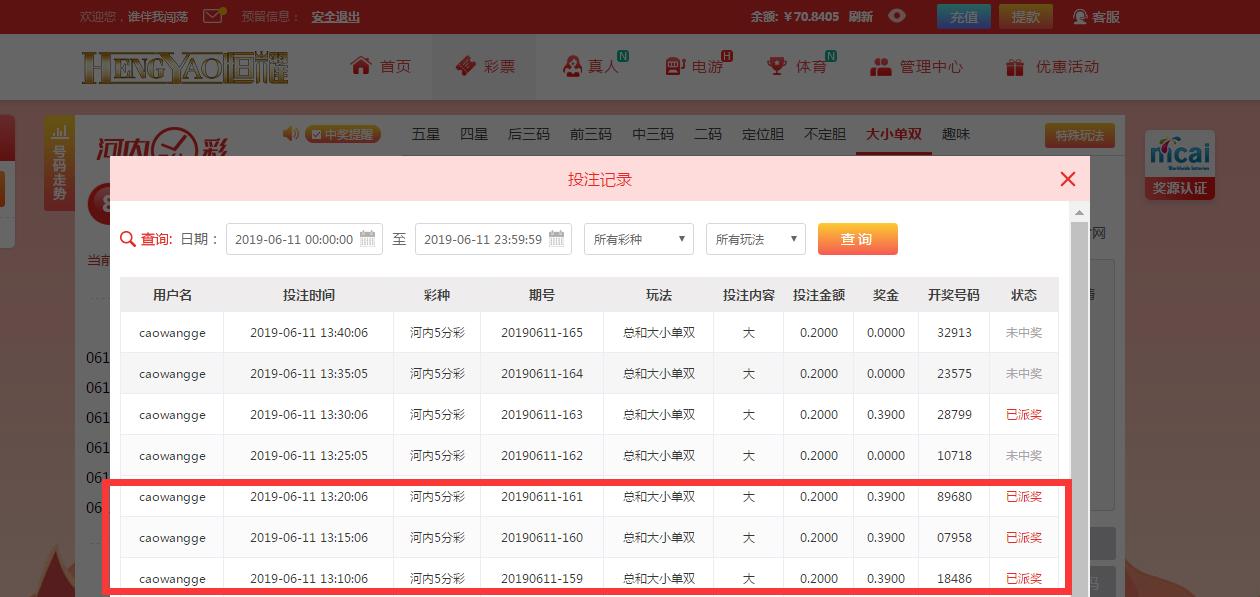
Task: Click the mail envelope message icon
Action: (213, 16)
